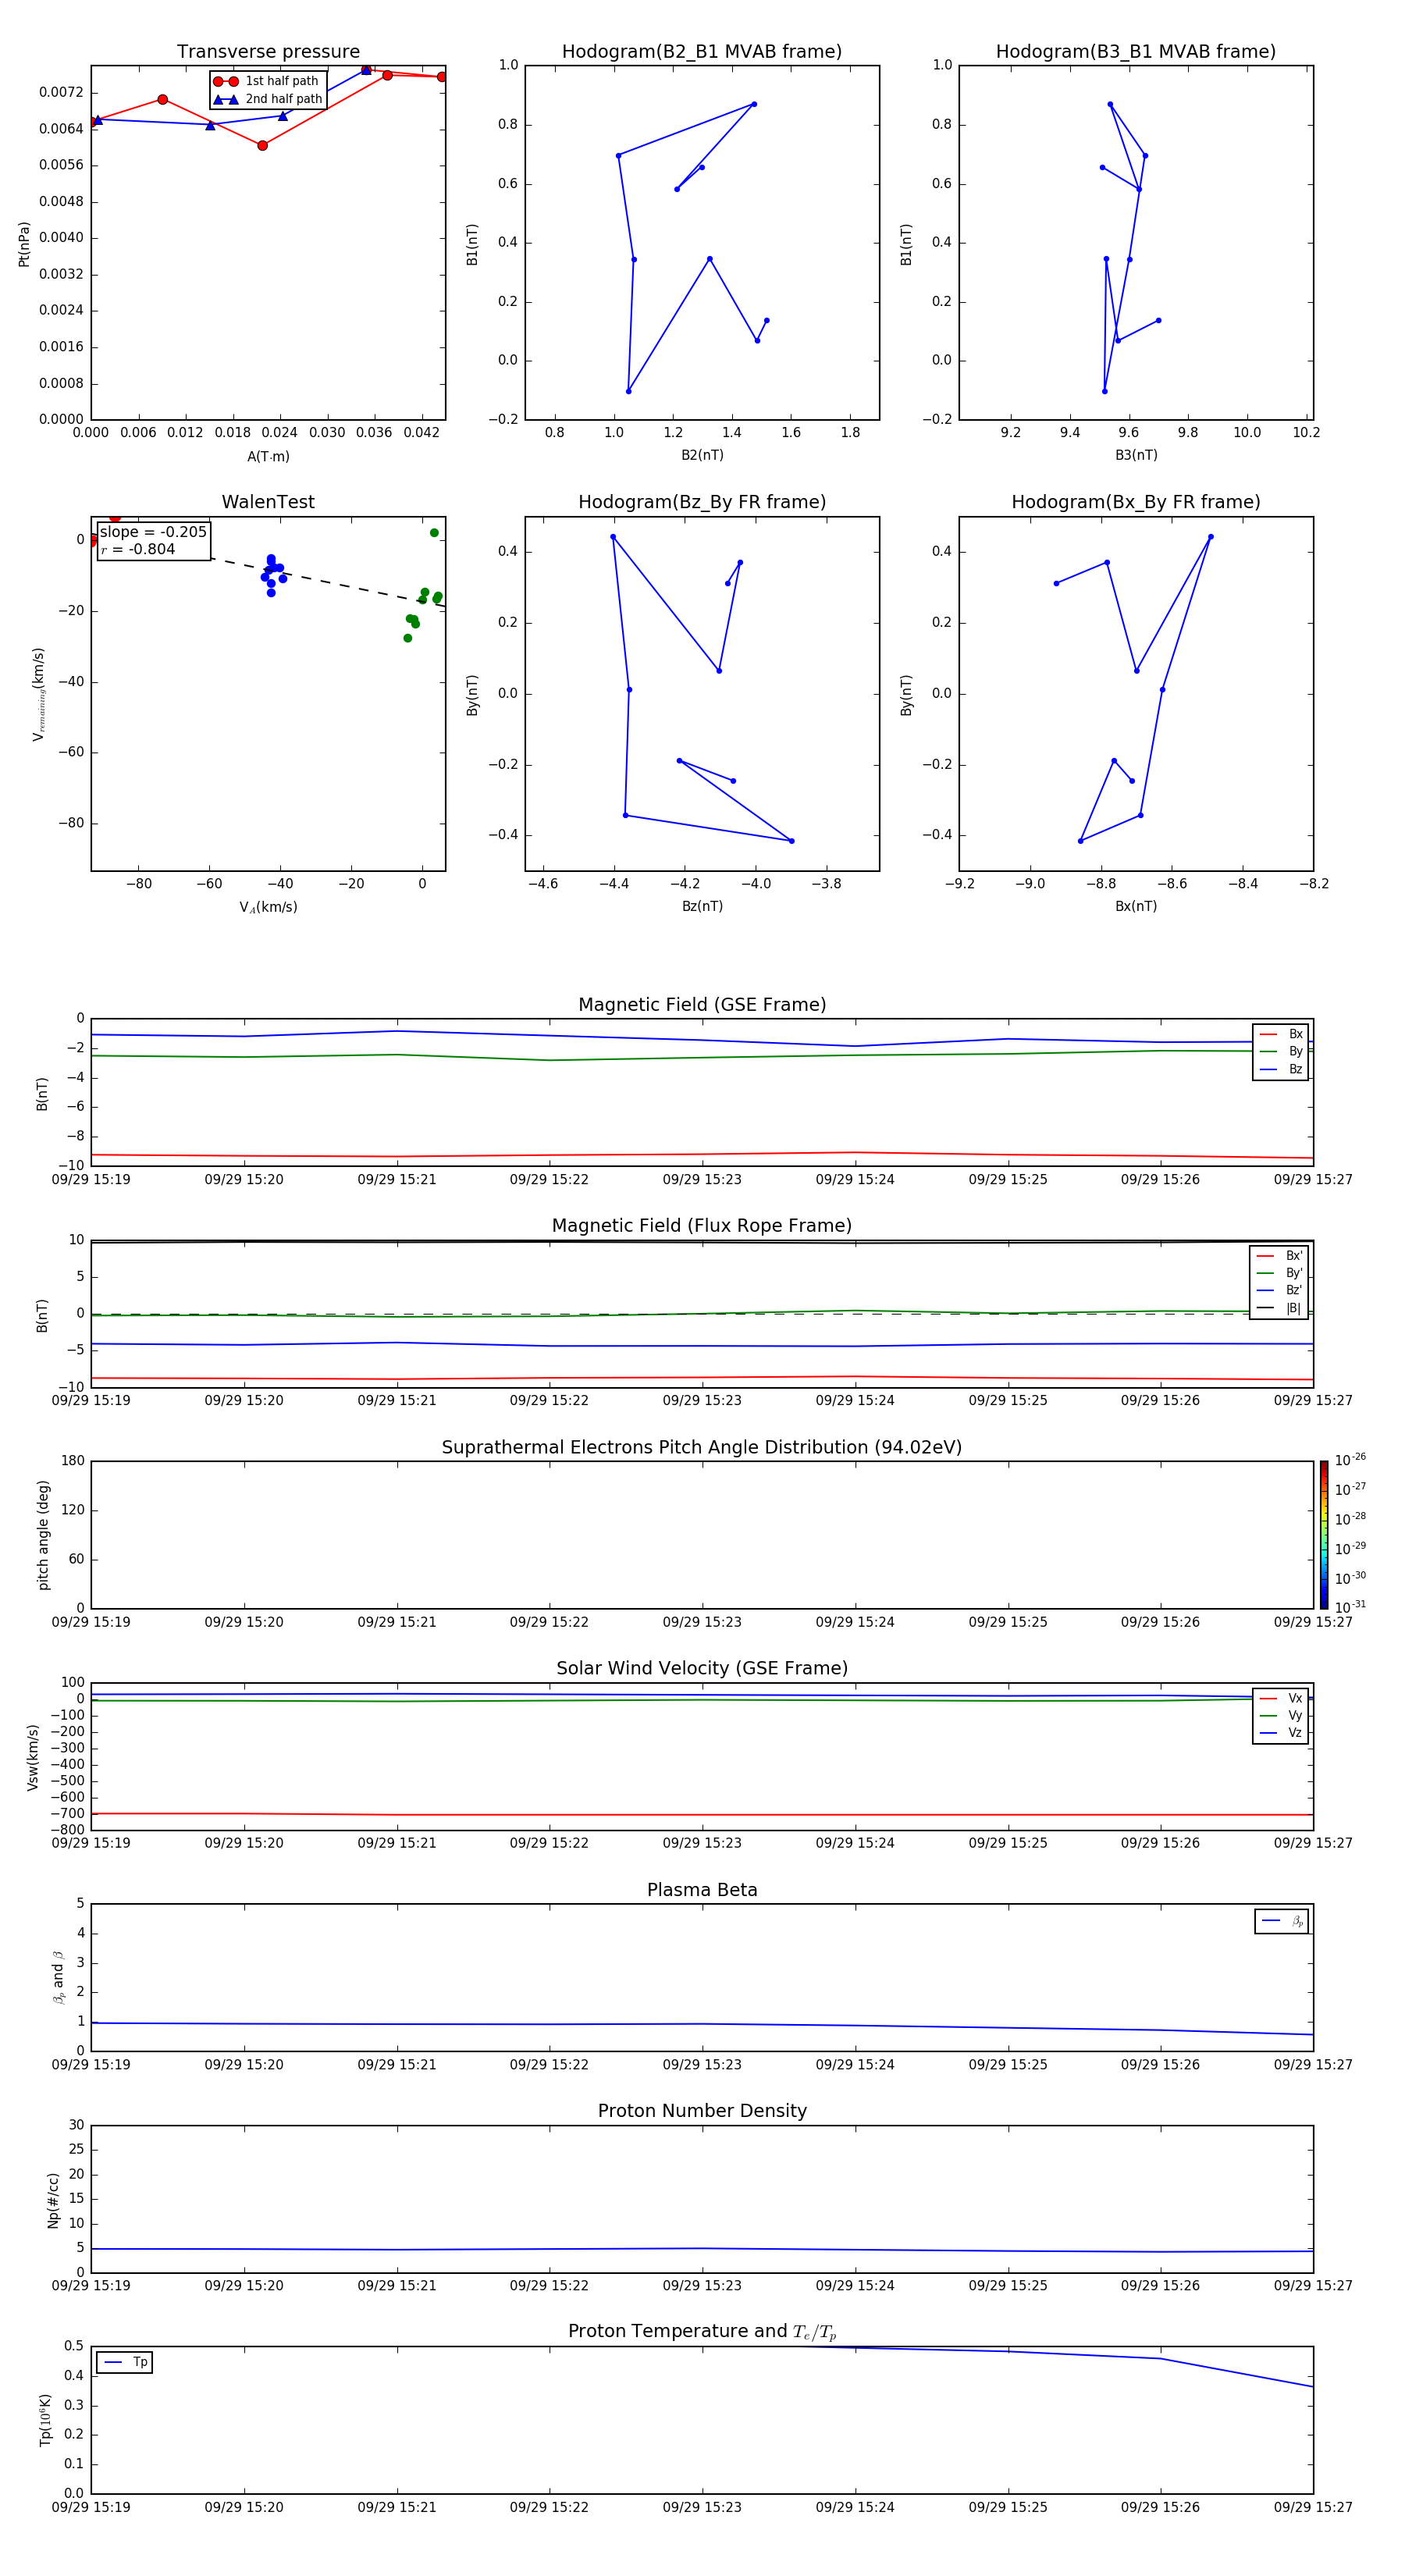The width and height of the screenshot is (1405, 2576).
Task: Click the 'Proton Temperature and Te/Tp' title
Action: 702,2331
